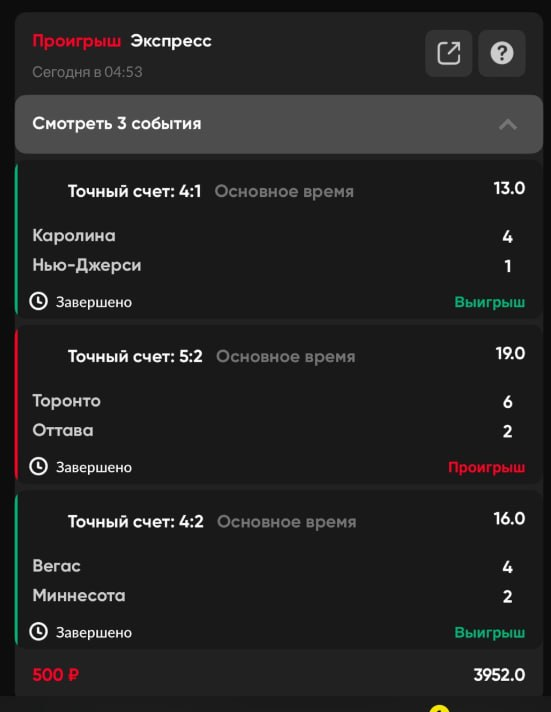Screen dimensions: 551x712
Task: Open the Каролина vs Нью-Джерси event
Action: click(x=279, y=251)
